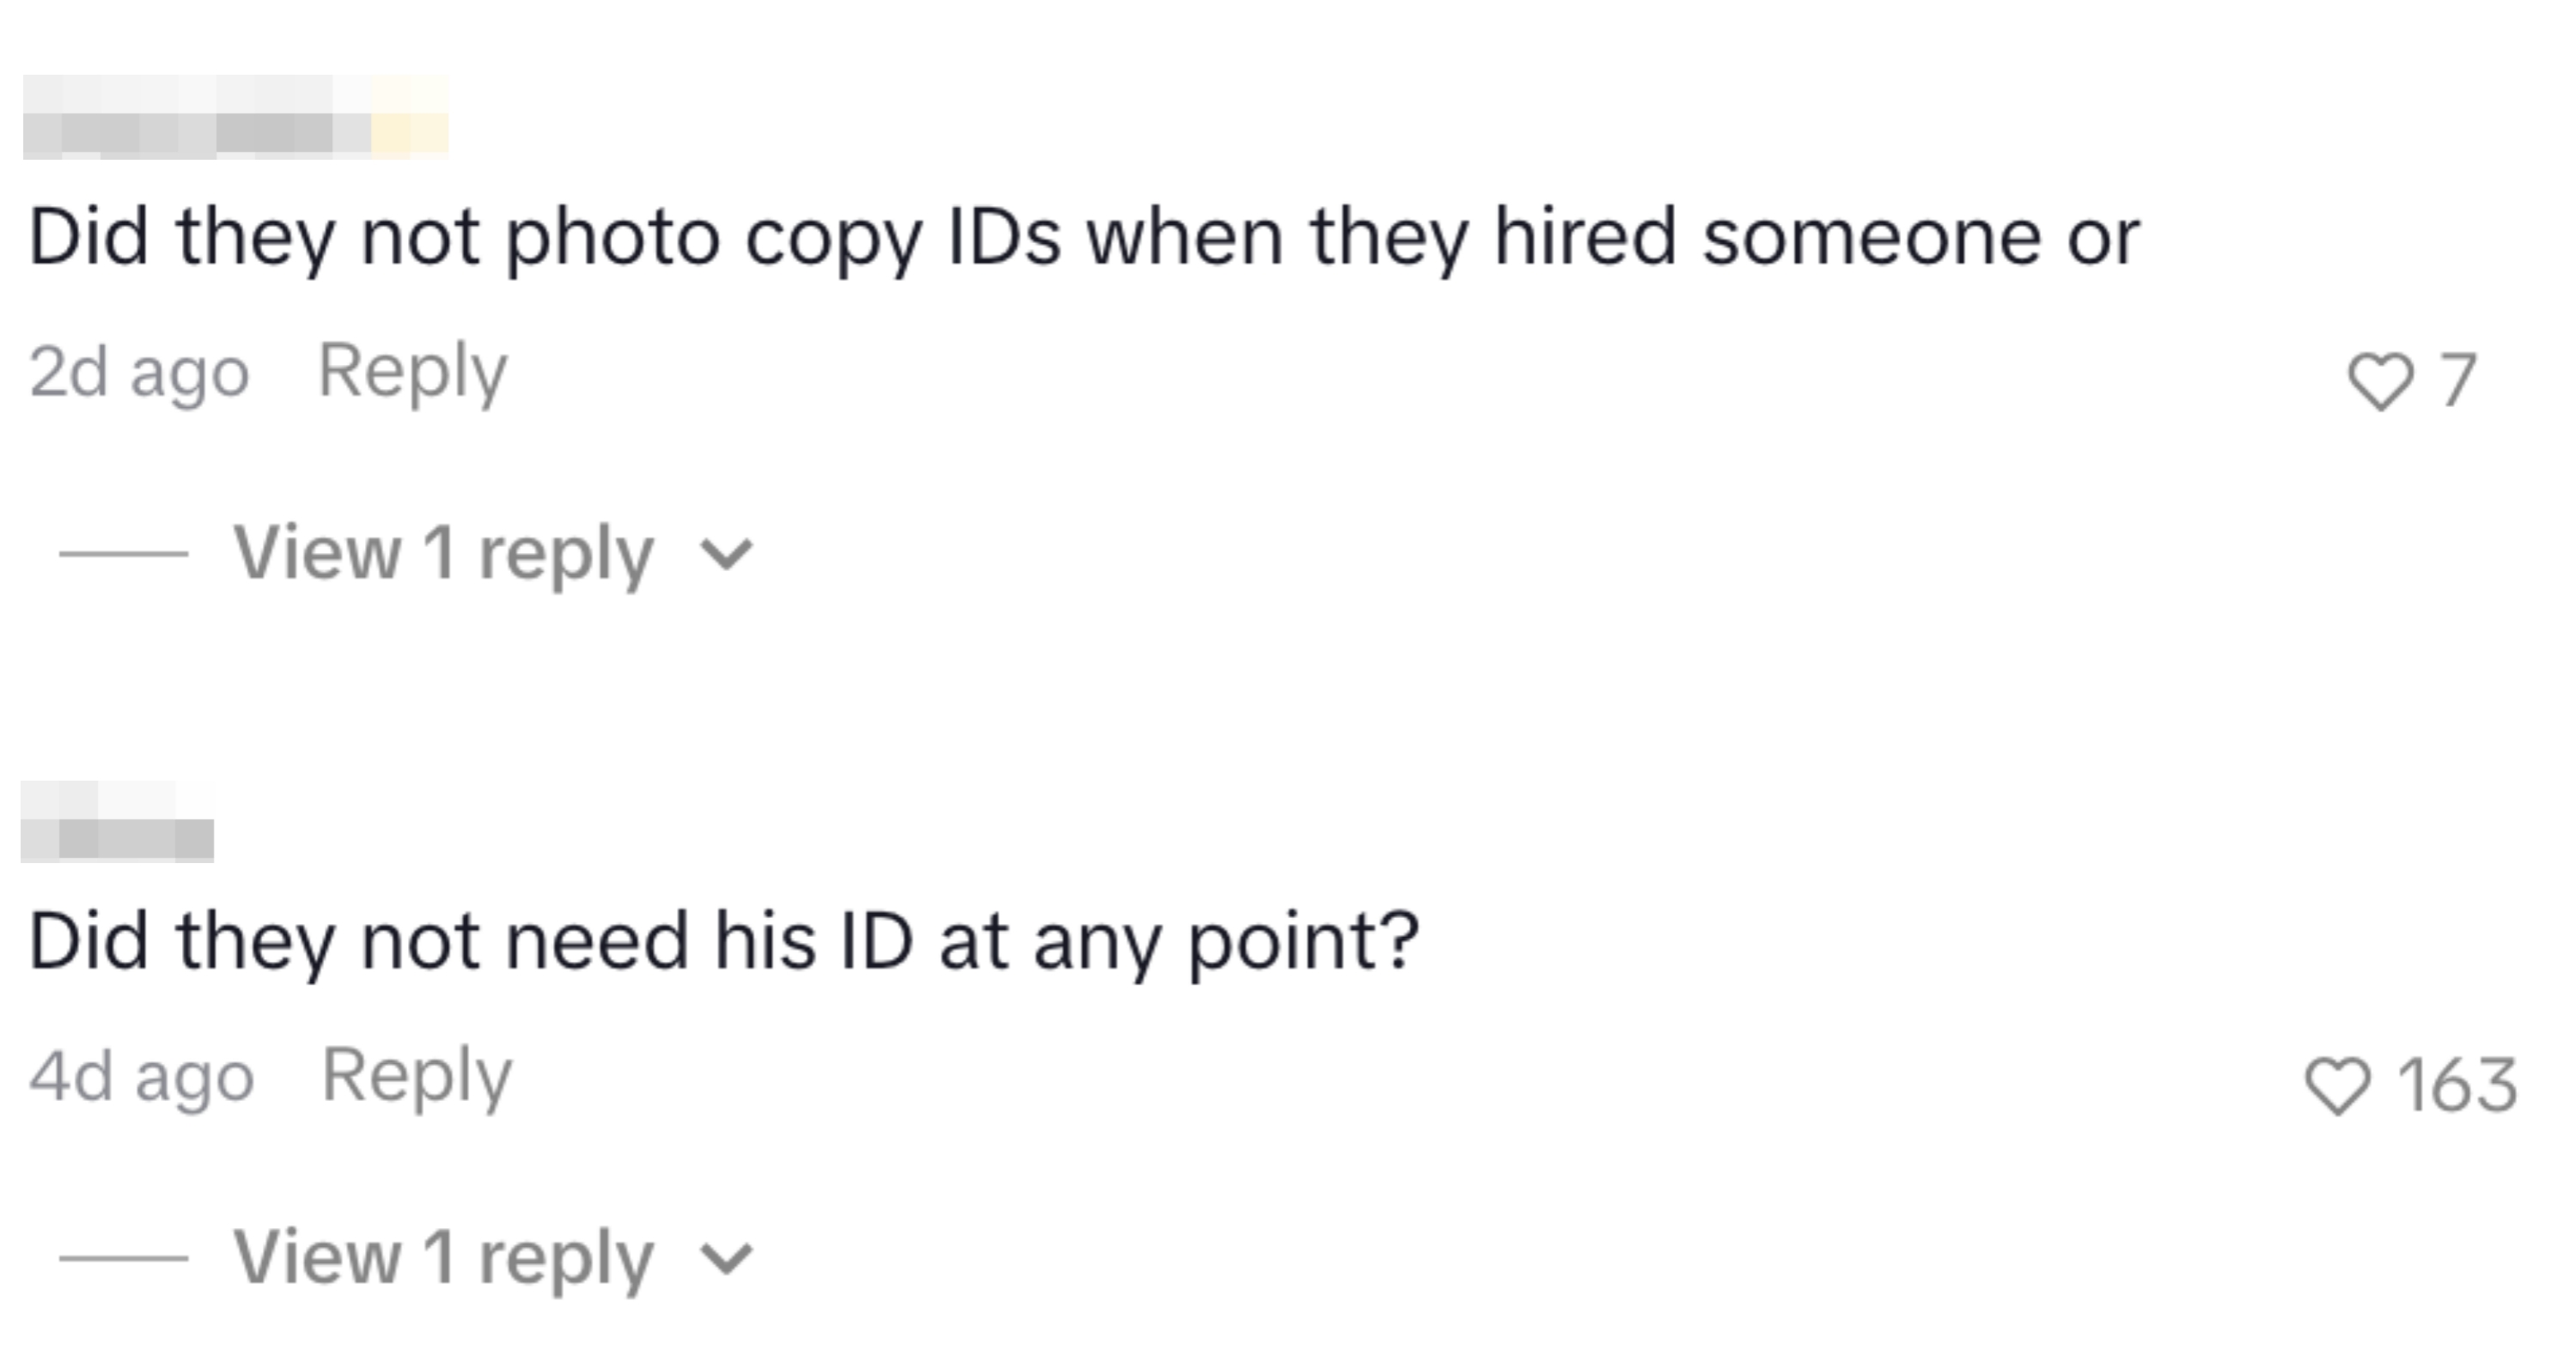Click the '4d ago' timestamp

pyautogui.click(x=141, y=1077)
